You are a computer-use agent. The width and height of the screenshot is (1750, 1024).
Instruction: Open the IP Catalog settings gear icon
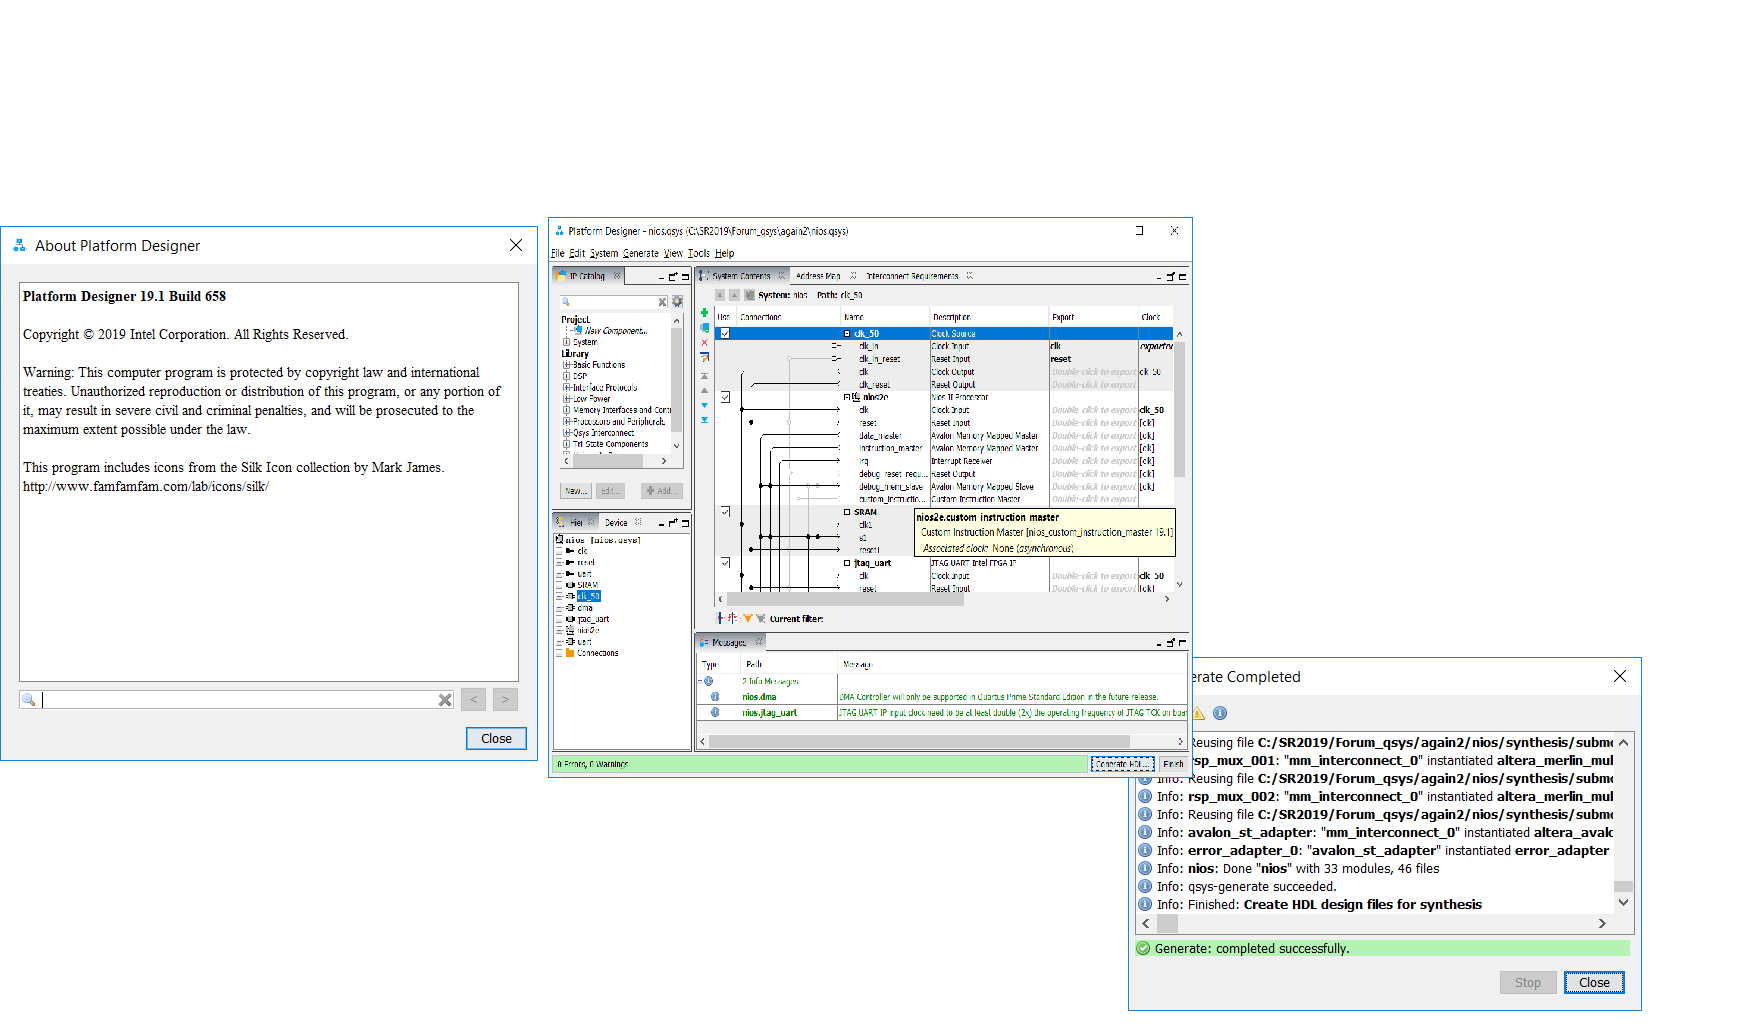pyautogui.click(x=677, y=301)
